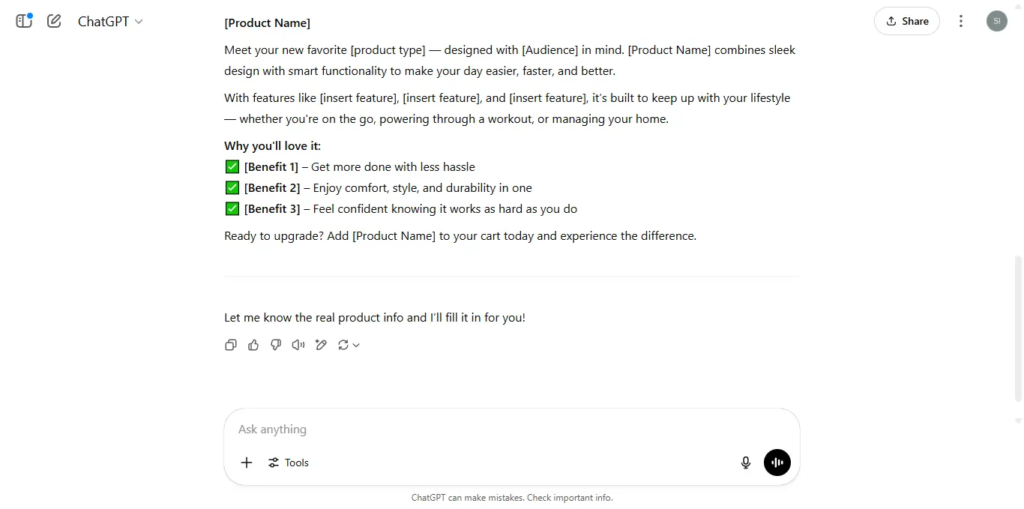
Task: Click the scrollbar down arrow
Action: pos(1017,421)
